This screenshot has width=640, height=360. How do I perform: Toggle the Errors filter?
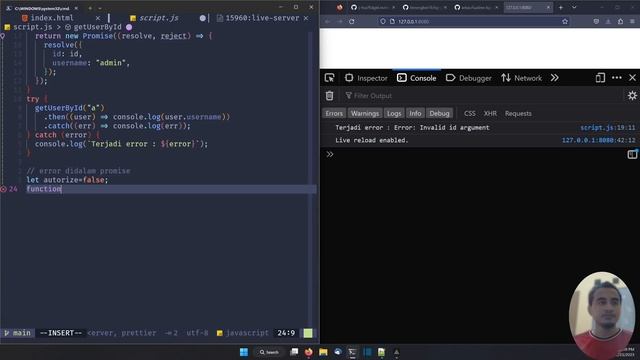[x=334, y=113]
